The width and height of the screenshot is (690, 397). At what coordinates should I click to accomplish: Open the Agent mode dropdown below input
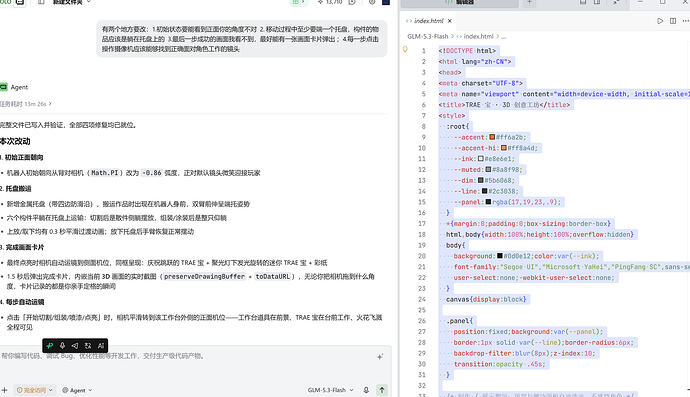coord(77,390)
